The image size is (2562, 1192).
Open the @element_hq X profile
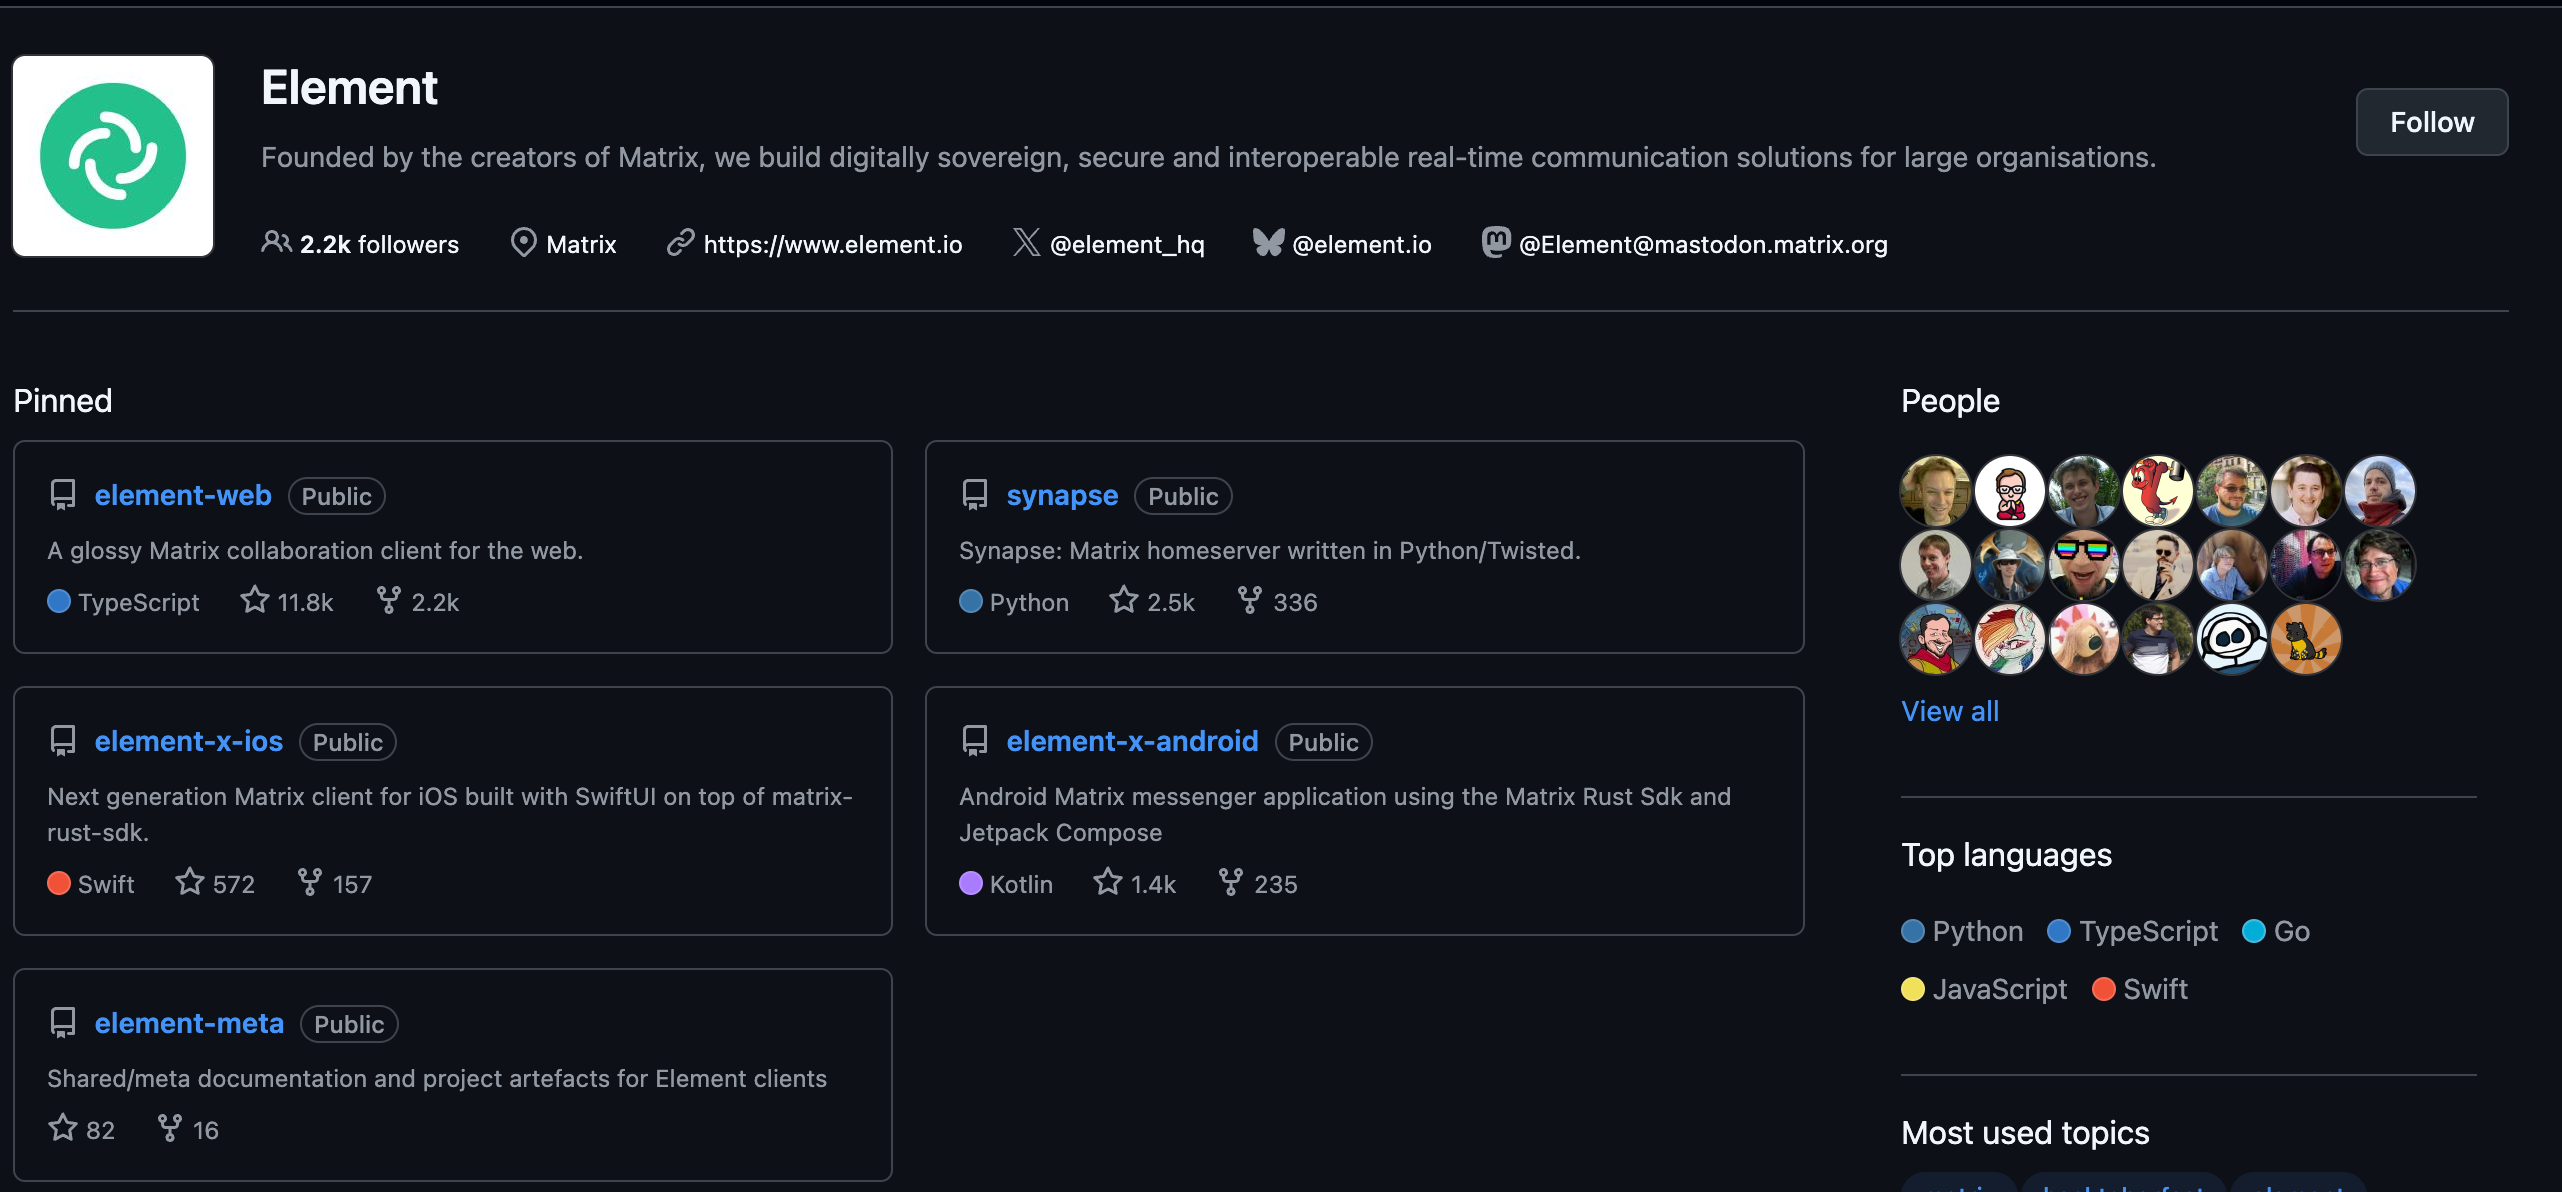(1127, 244)
